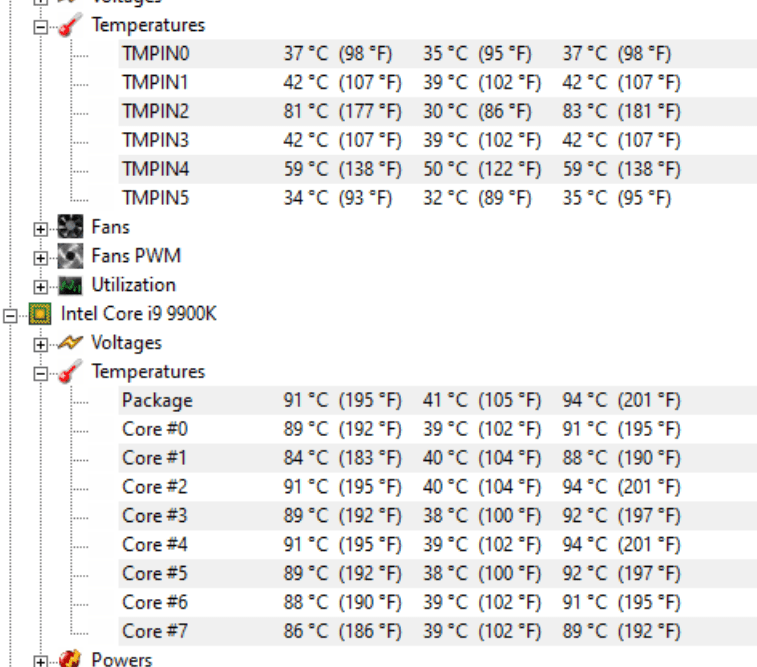Click Core #1 current value 84 °C (183 °F)
This screenshot has height=667, width=757.
(342, 458)
